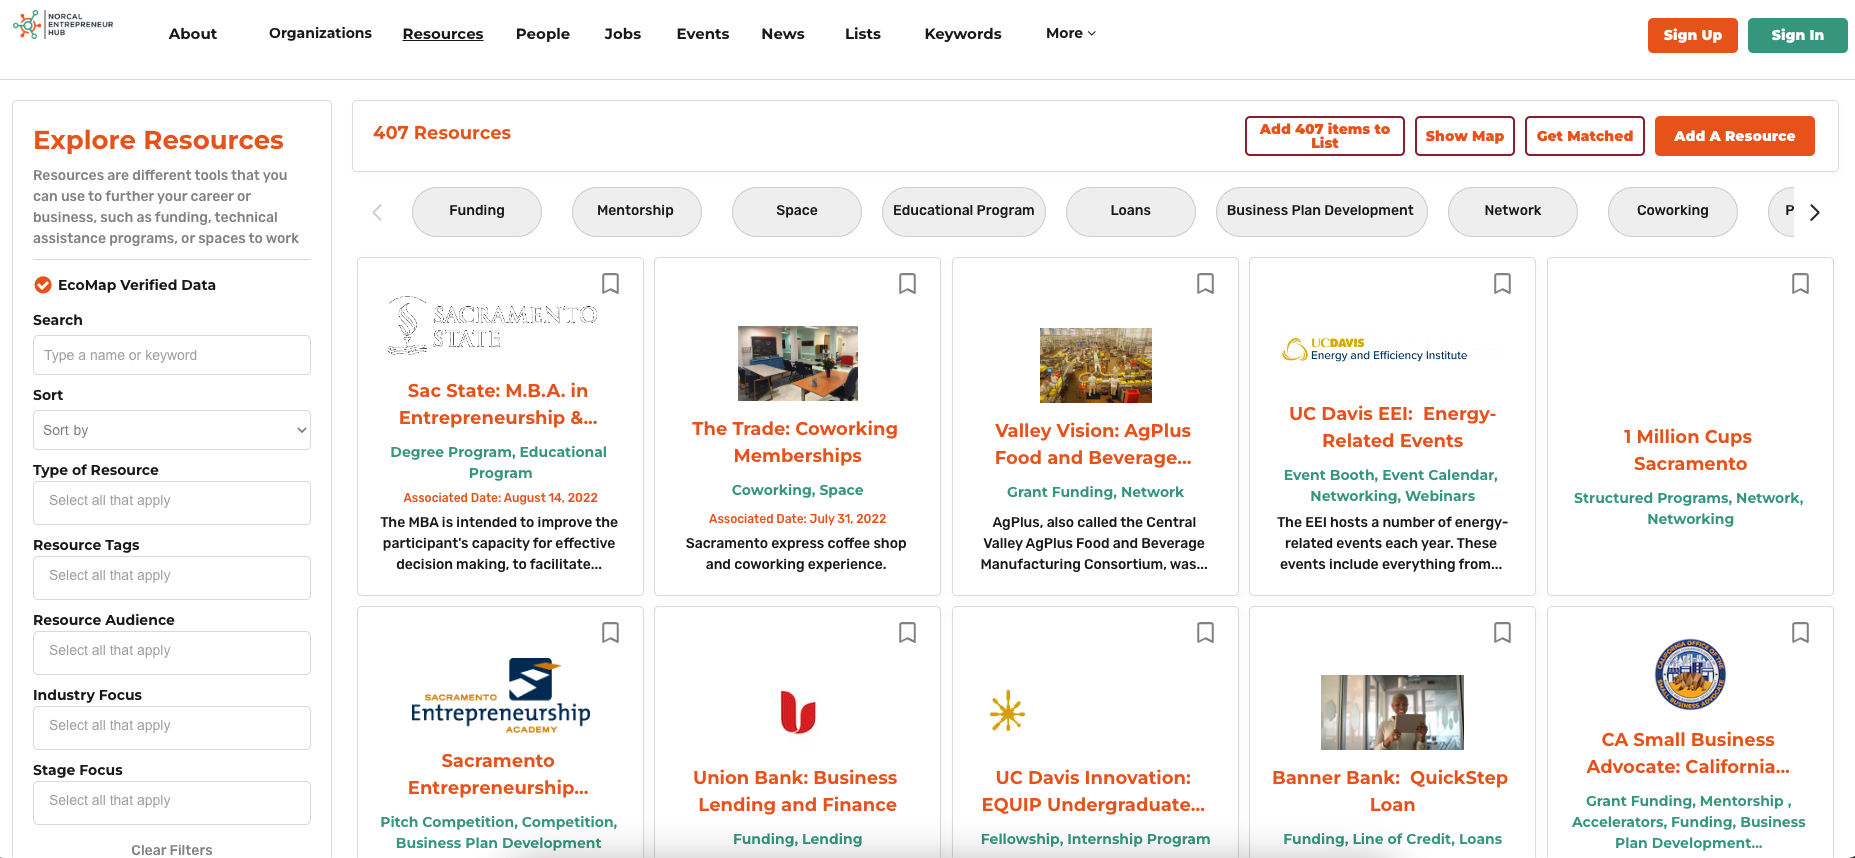Open the Sacramento Entrepreneurship Academy logo

[500, 696]
